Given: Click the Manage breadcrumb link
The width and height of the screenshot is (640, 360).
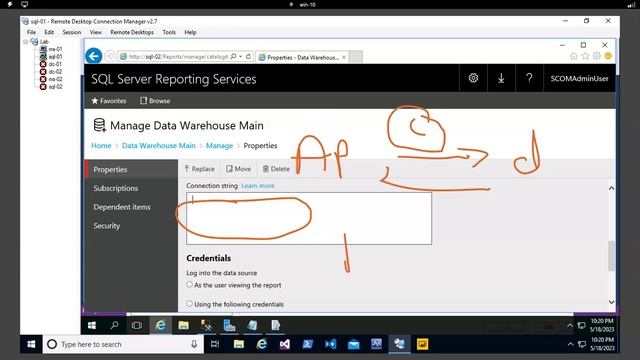Looking at the screenshot, I should coord(219,146).
